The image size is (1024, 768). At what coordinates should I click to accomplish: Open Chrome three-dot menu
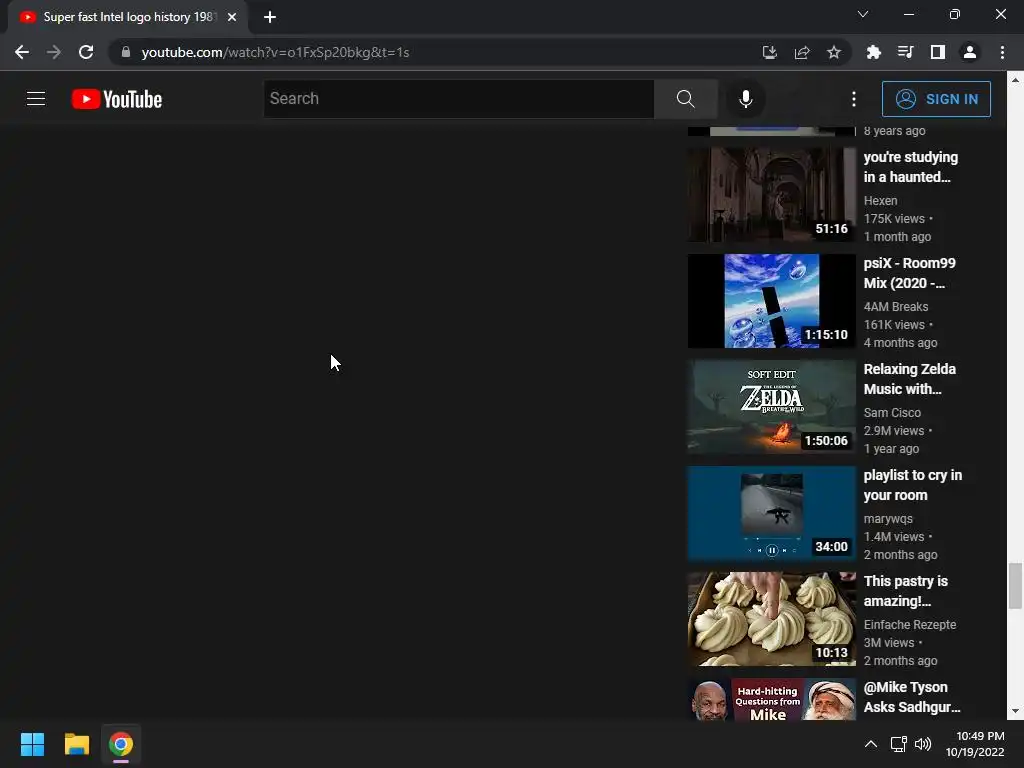pyautogui.click(x=1002, y=52)
